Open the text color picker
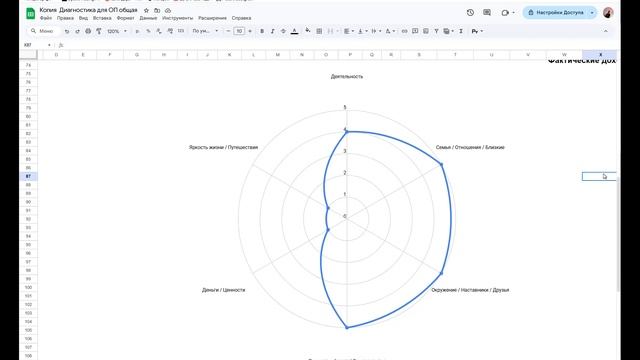This screenshot has height=360, width=640. (x=294, y=31)
